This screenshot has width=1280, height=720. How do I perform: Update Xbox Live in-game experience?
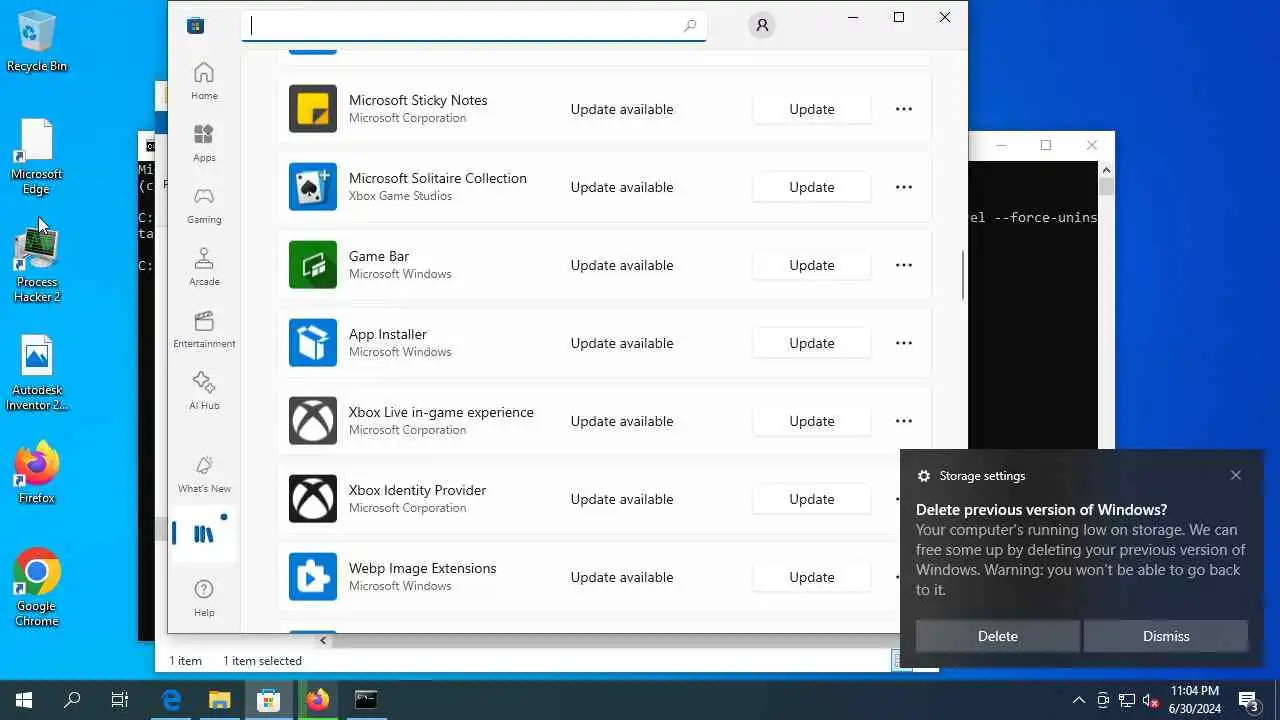[812, 421]
